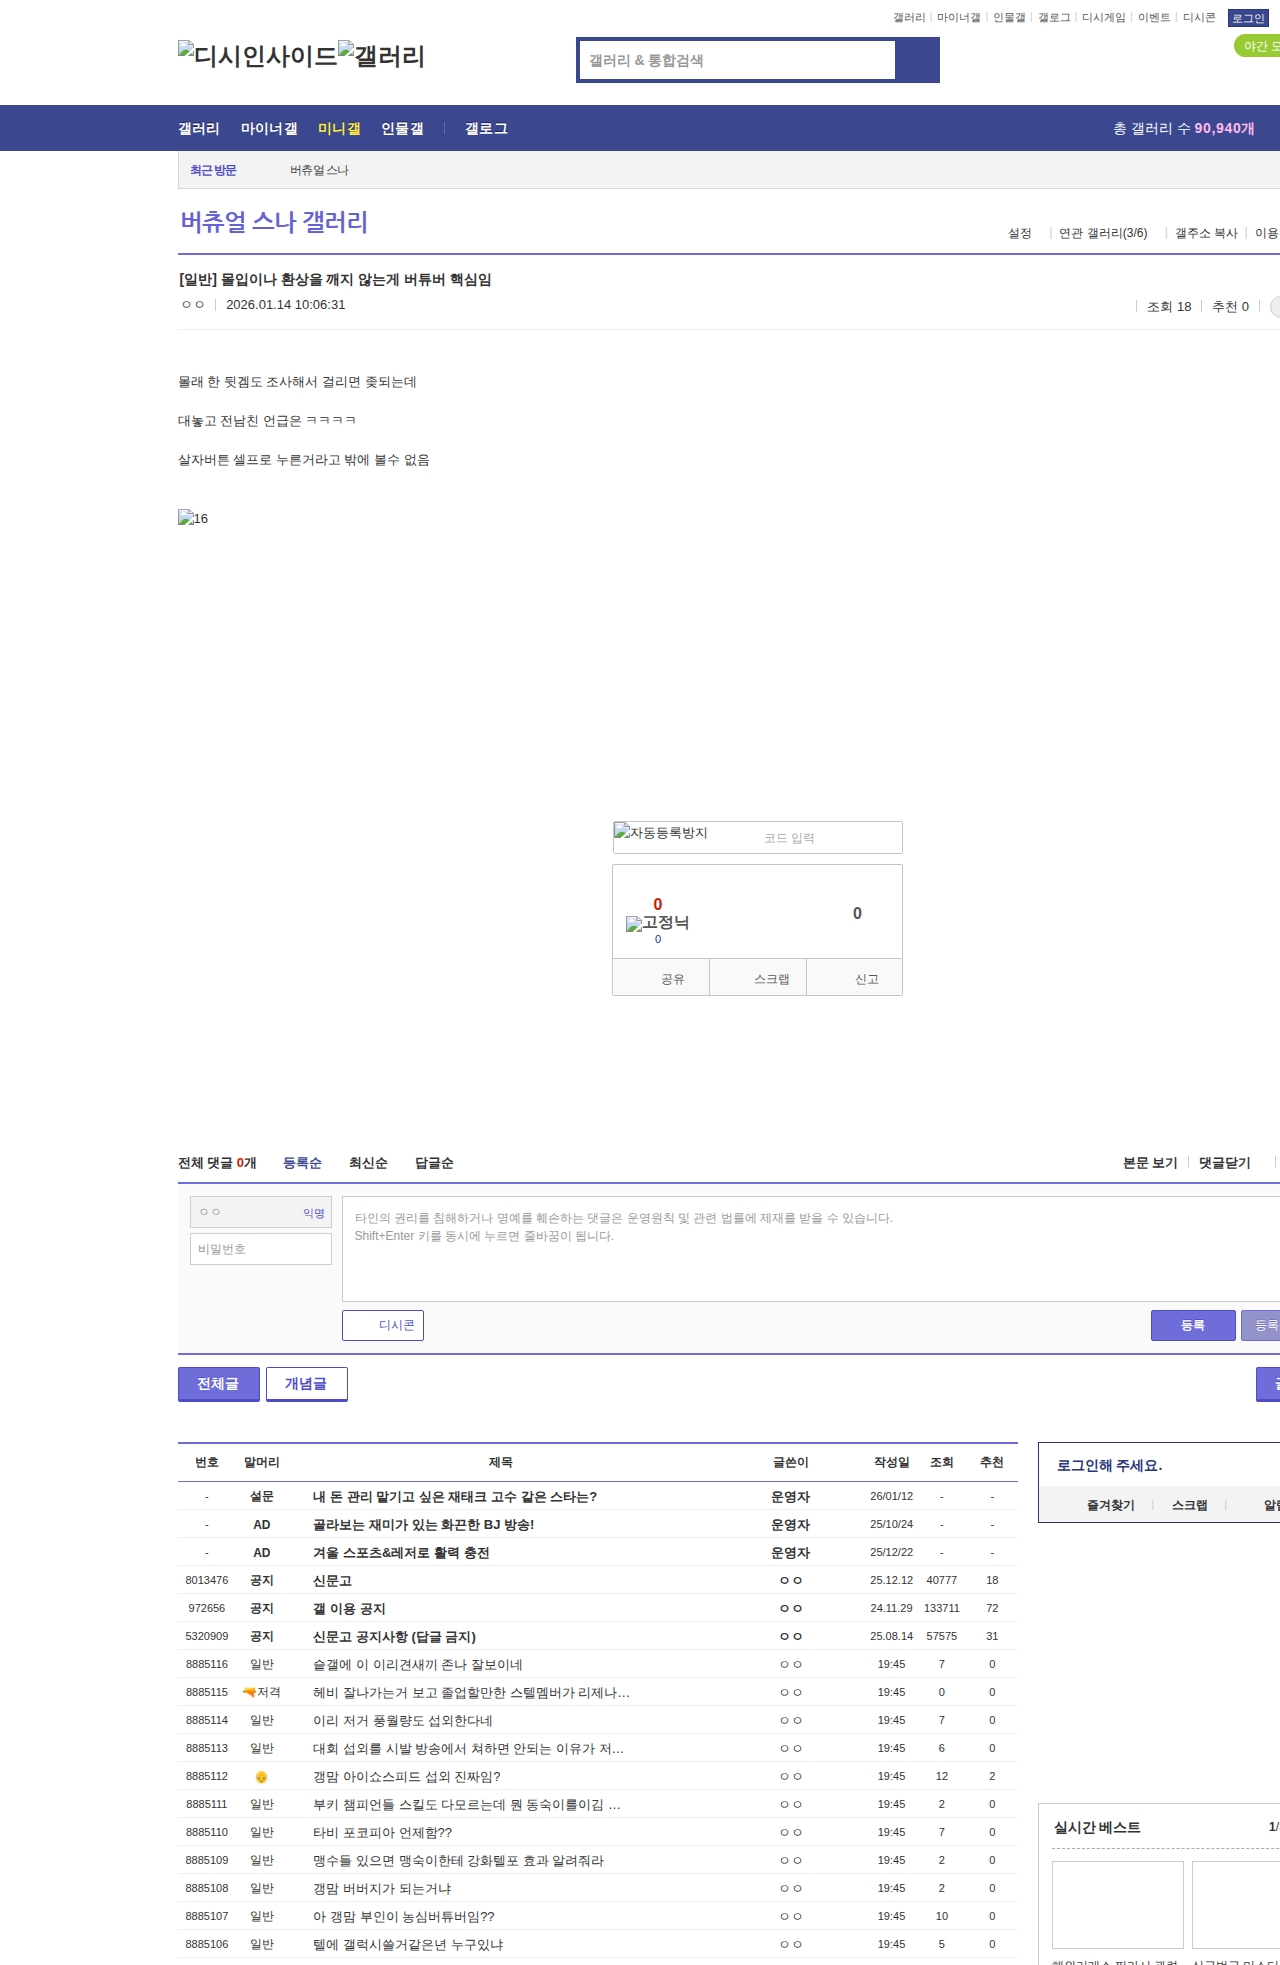This screenshot has width=1280, height=1965.
Task: Open the 마이너갤 navigation menu item
Action: point(269,128)
